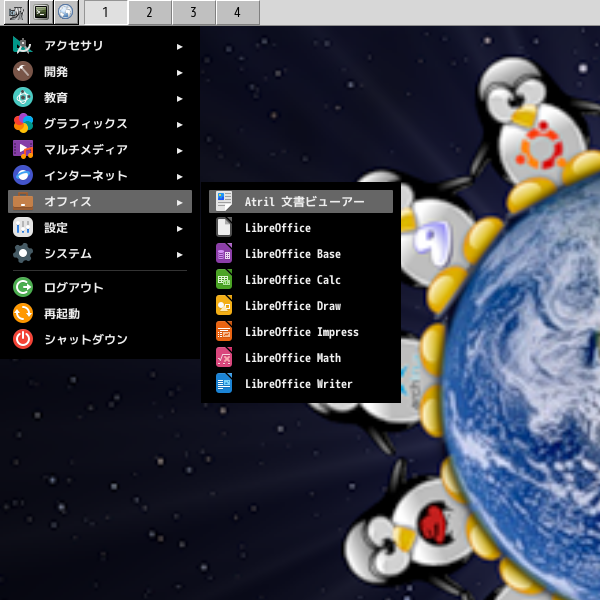Open the web browser panel launcher

(x=66, y=13)
